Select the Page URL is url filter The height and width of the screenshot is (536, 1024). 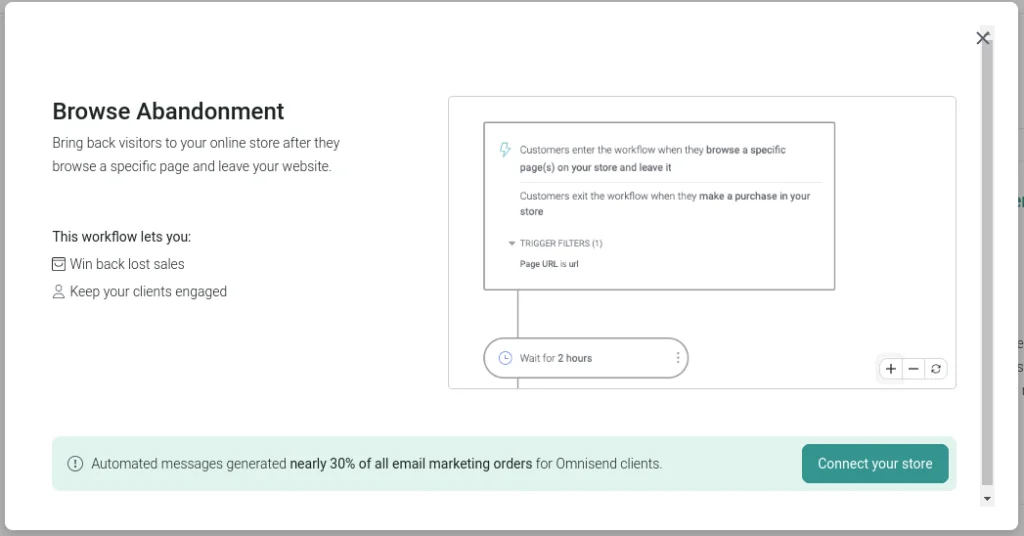(x=549, y=263)
